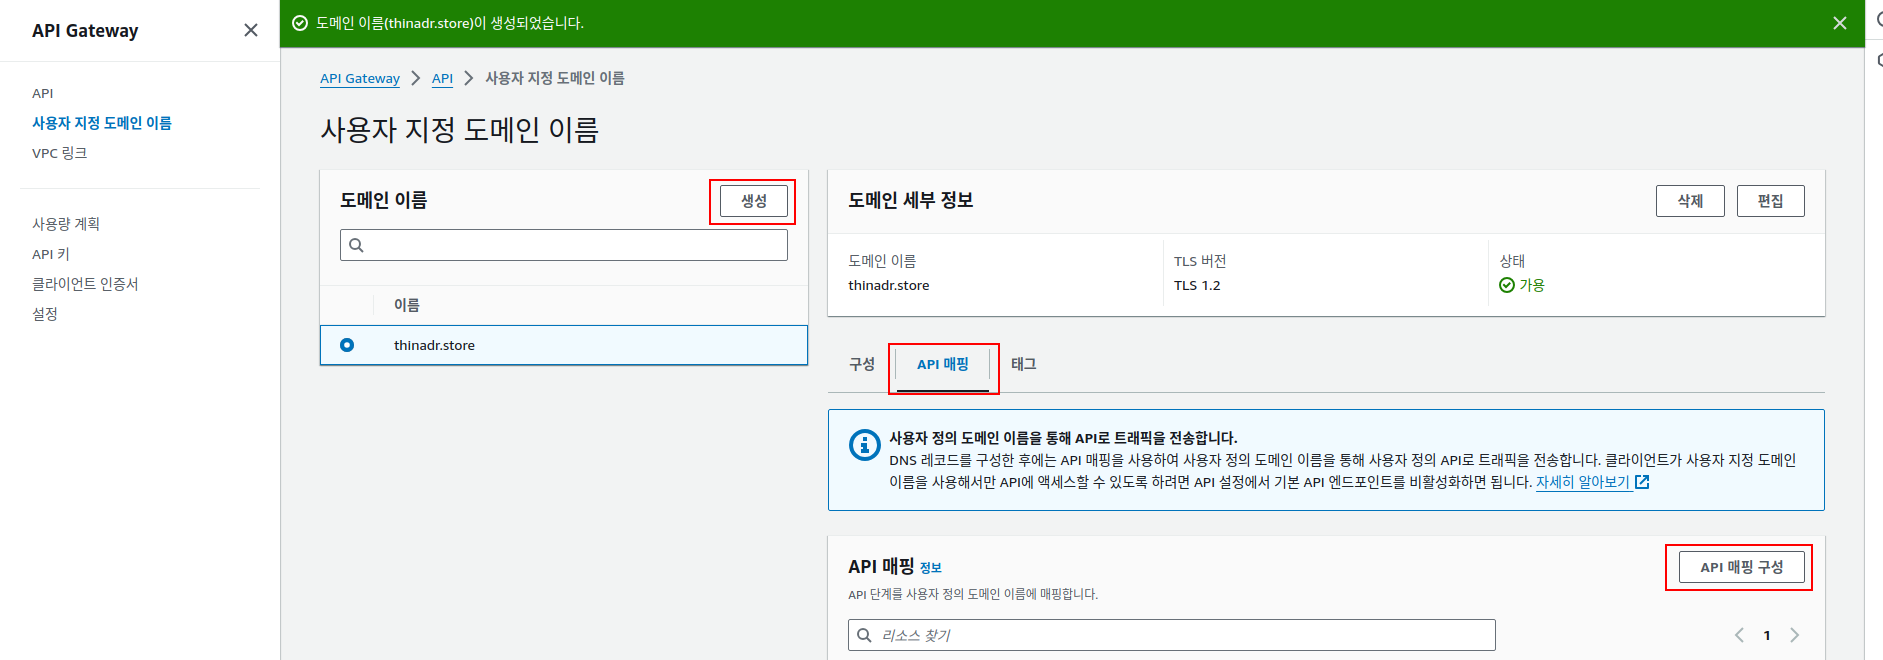The height and width of the screenshot is (660, 1883).
Task: Switch to the 구성 tab
Action: click(x=862, y=364)
